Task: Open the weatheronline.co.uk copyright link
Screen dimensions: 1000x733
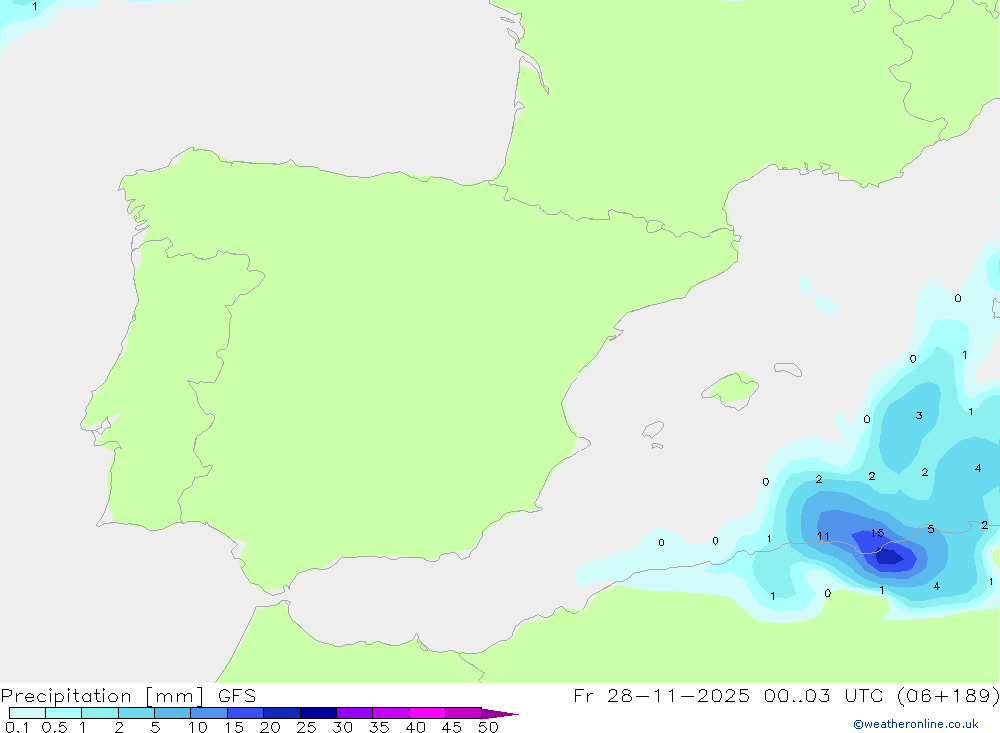Action: pyautogui.click(x=916, y=724)
